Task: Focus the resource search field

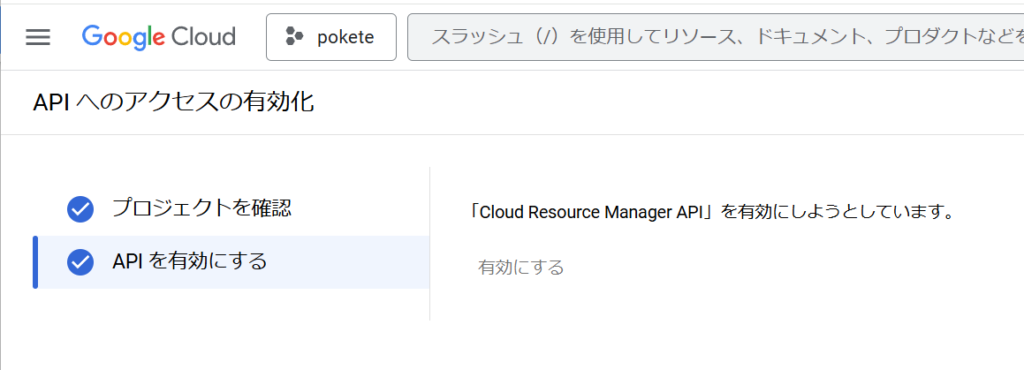Action: click(x=715, y=37)
